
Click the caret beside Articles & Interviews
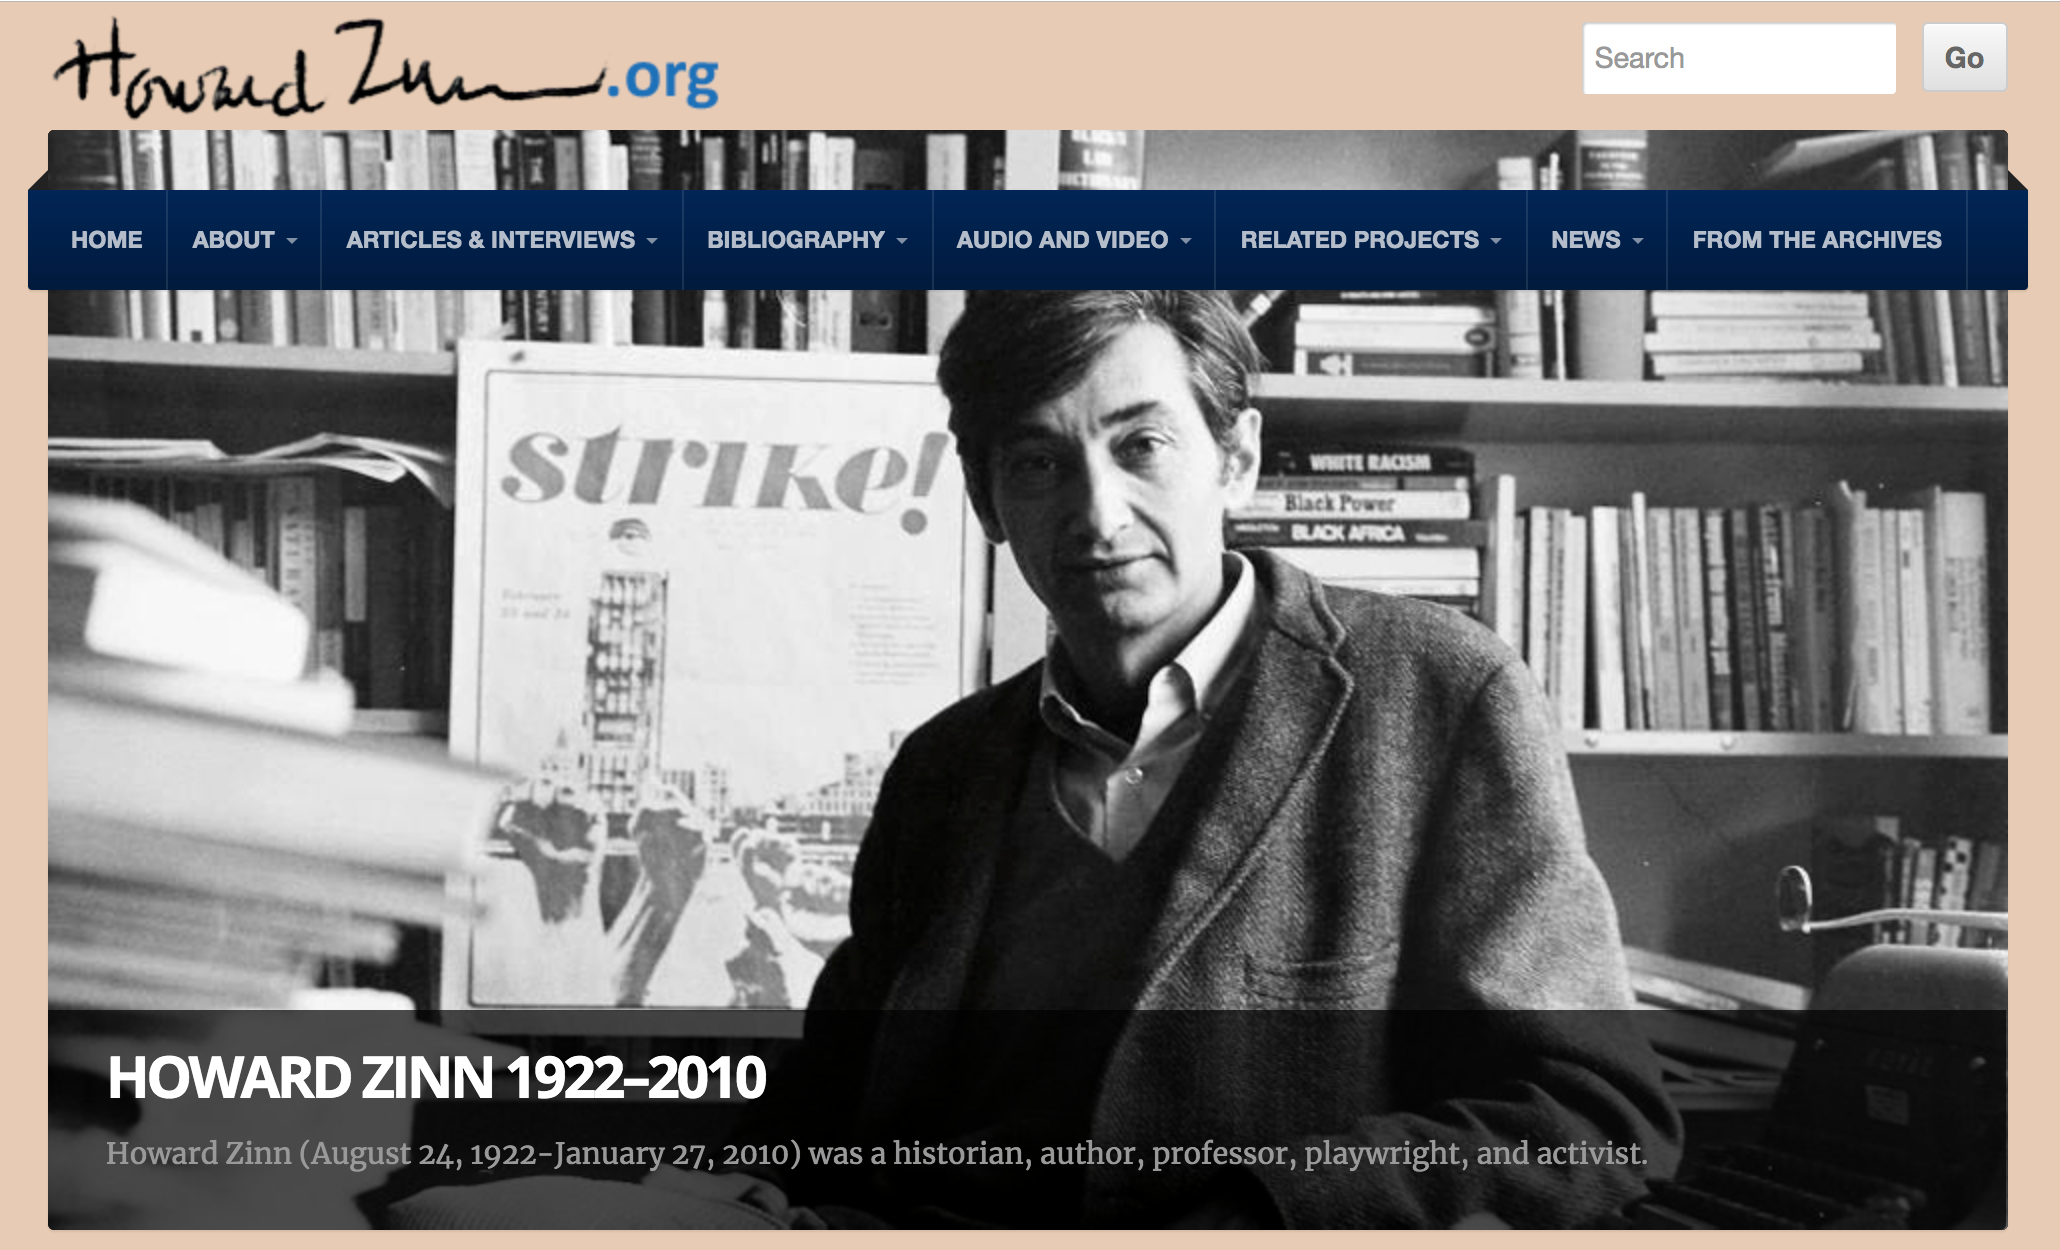(652, 241)
